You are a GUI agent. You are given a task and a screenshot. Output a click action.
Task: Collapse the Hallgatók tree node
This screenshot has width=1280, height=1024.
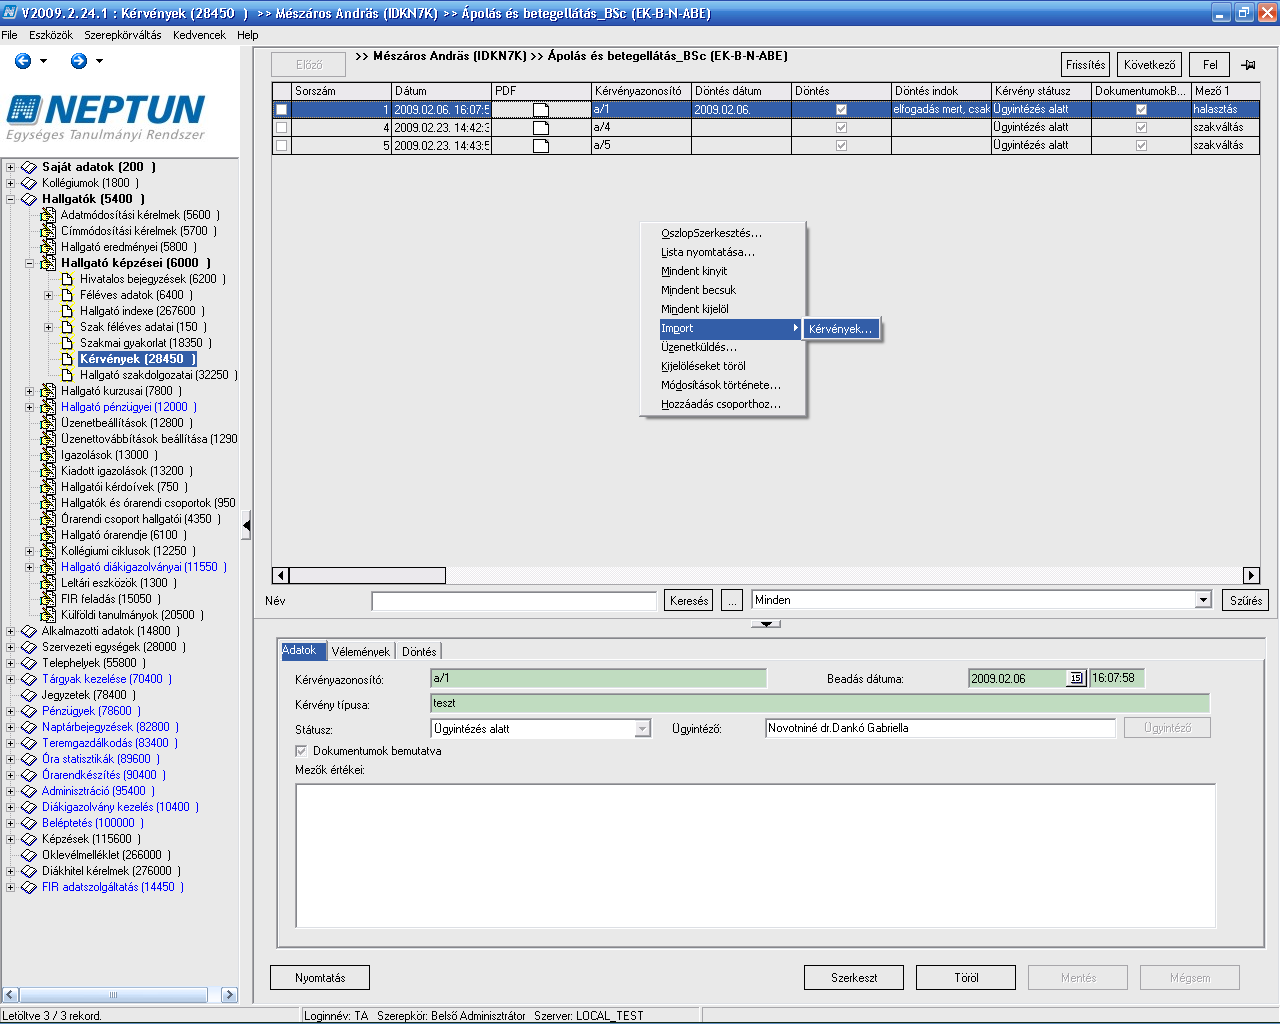pos(10,199)
